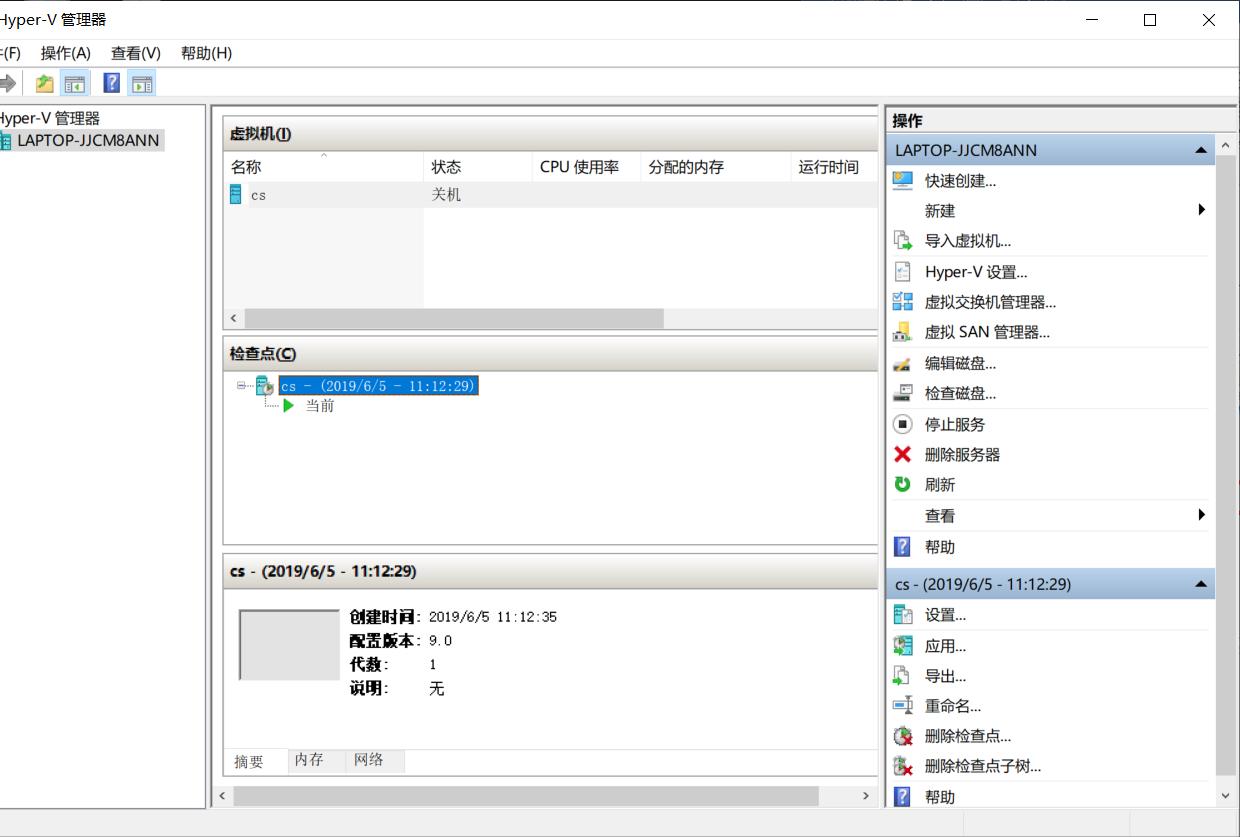Switch to the Memory (内存) tab
Viewport: 1240px width, 837px height.
[309, 760]
